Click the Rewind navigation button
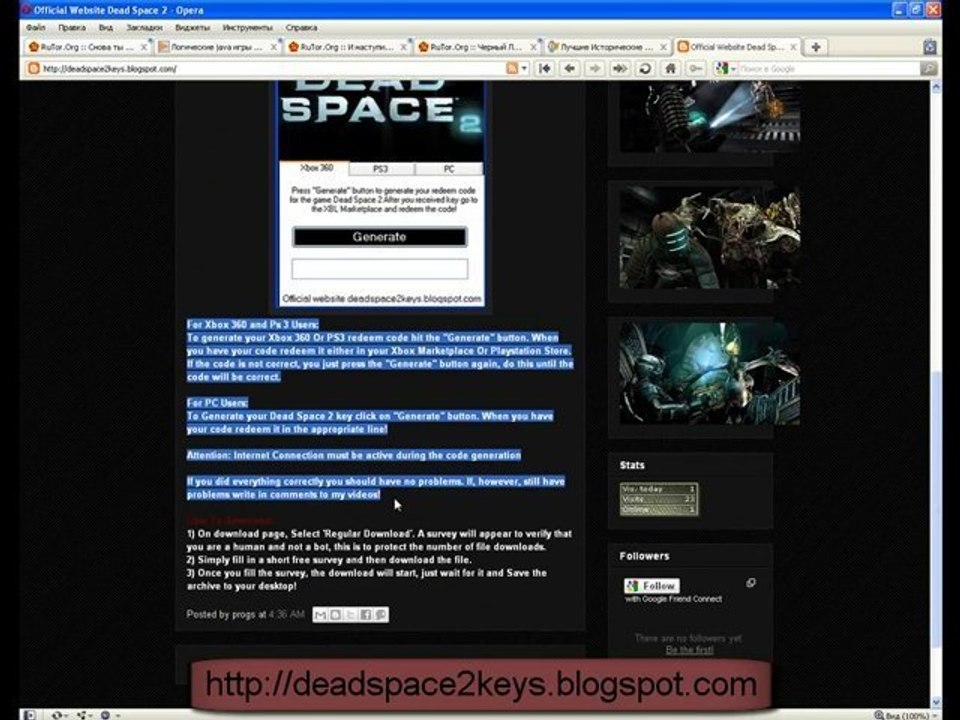Image resolution: width=960 pixels, height=720 pixels. point(545,69)
